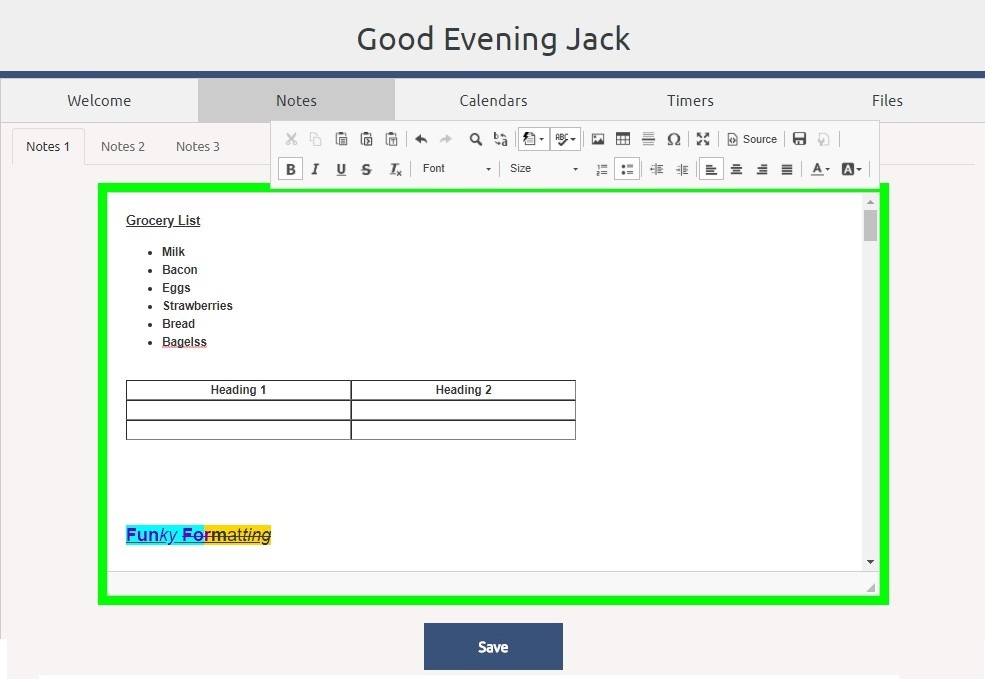Insert a table from the toolbar
Image resolution: width=985 pixels, height=679 pixels.
[623, 140]
